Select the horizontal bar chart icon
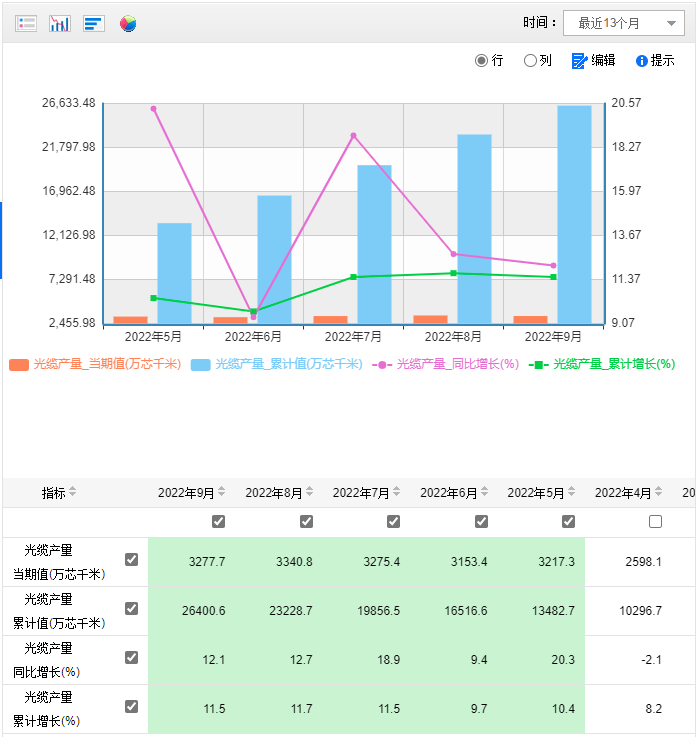698x737 pixels. point(94,23)
